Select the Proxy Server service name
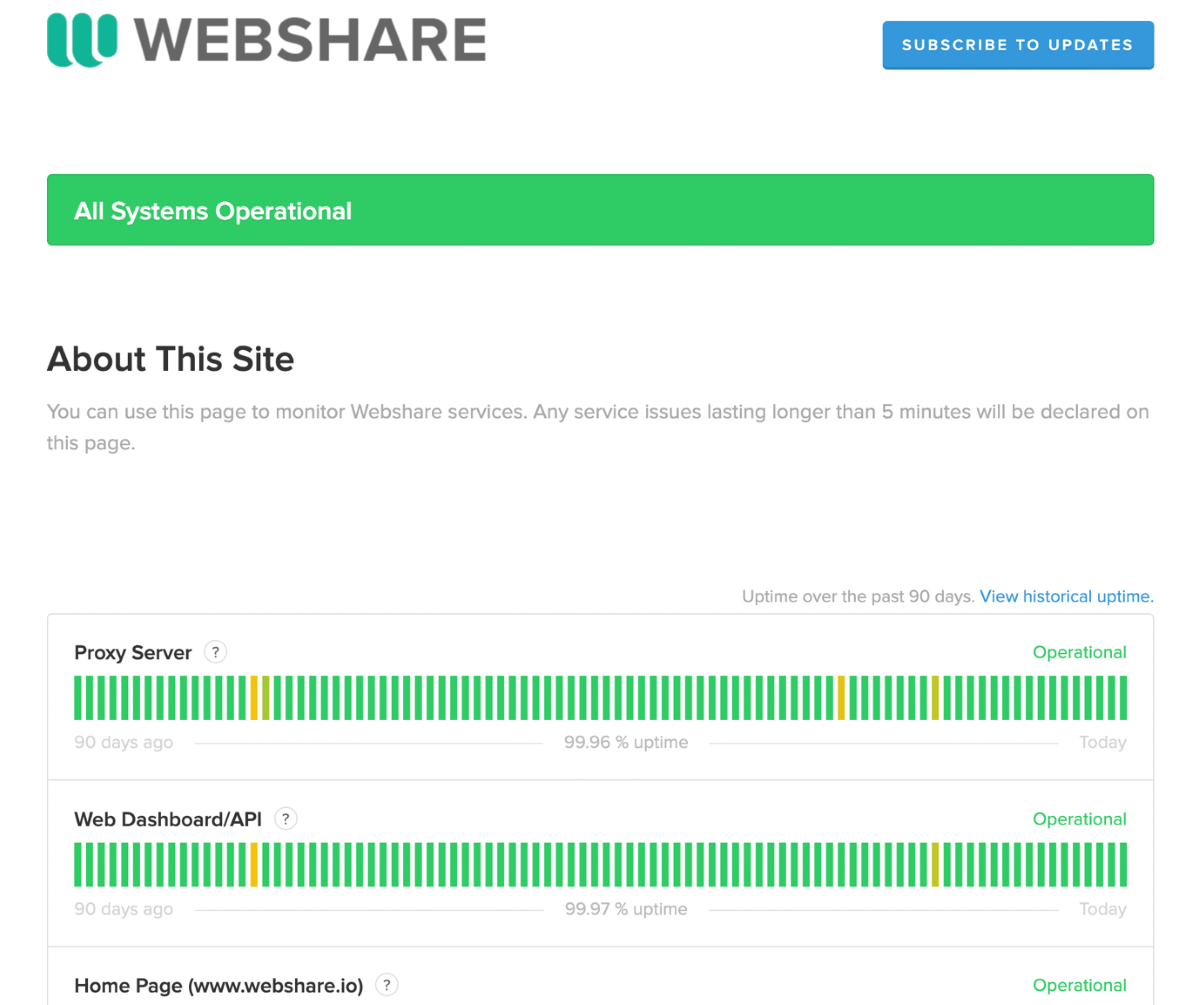Viewport: 1200px width, 1005px height. (x=133, y=652)
